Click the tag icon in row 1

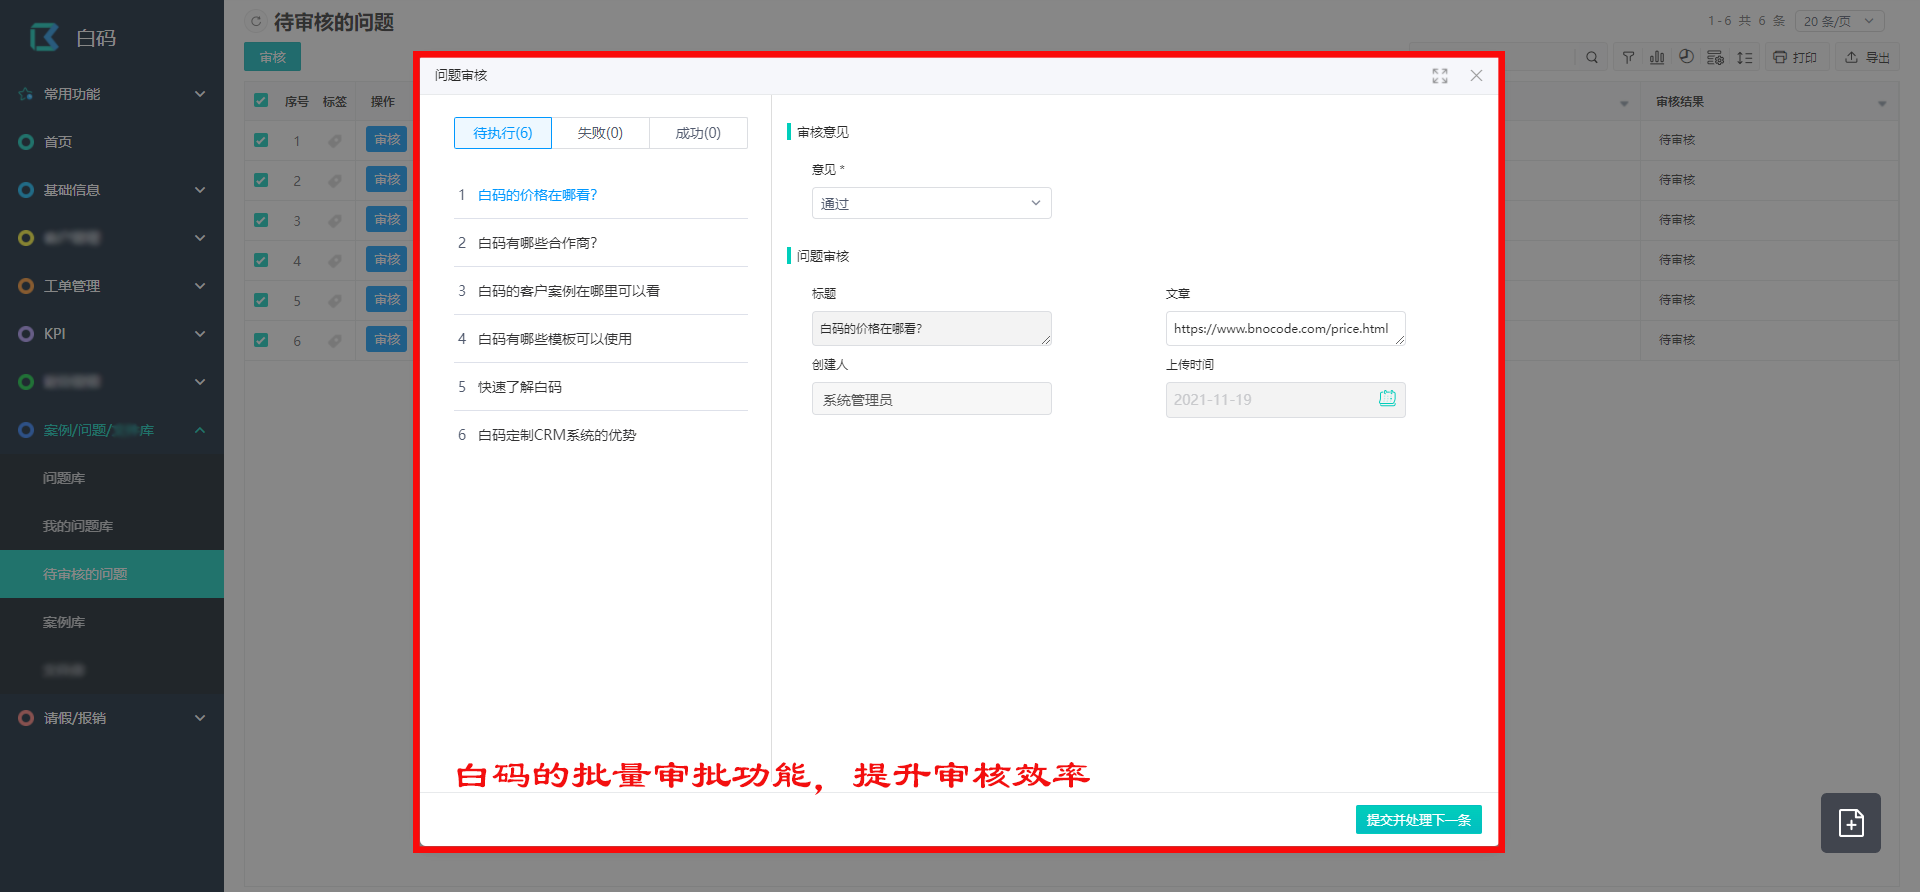pos(335,141)
